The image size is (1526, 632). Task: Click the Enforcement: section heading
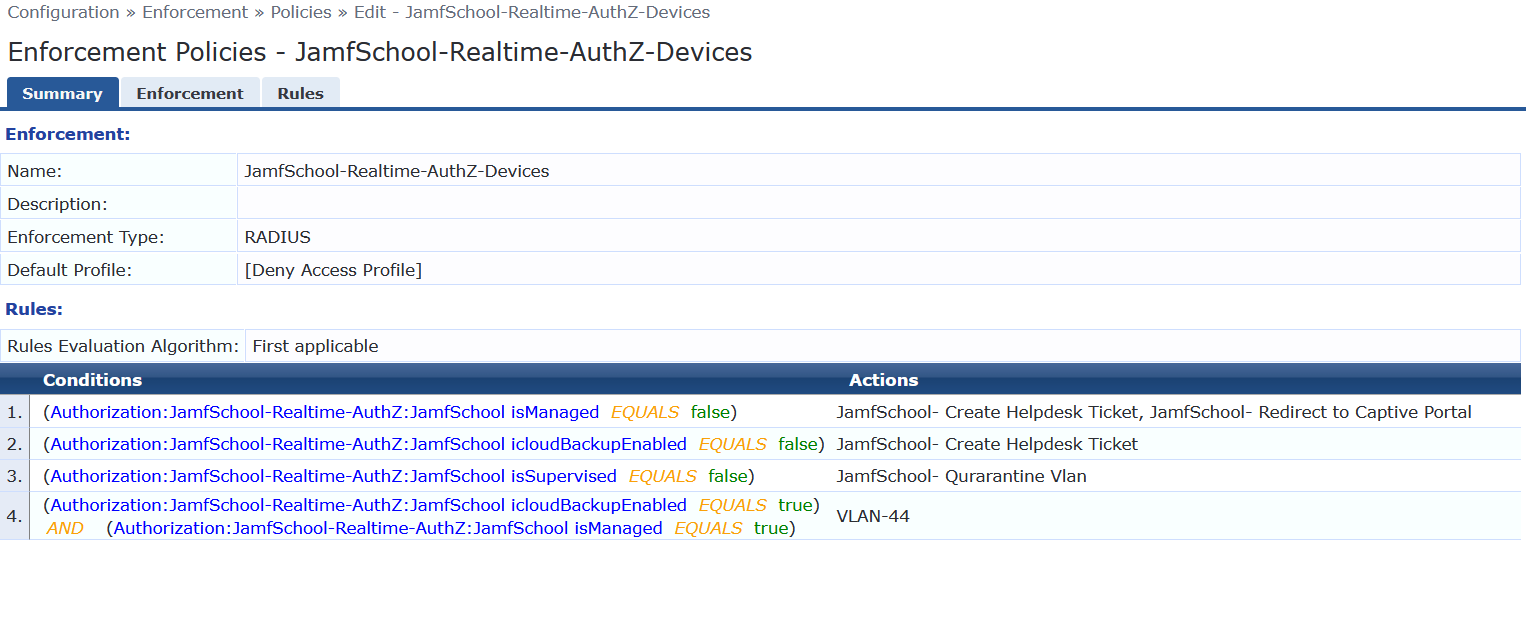(x=68, y=134)
